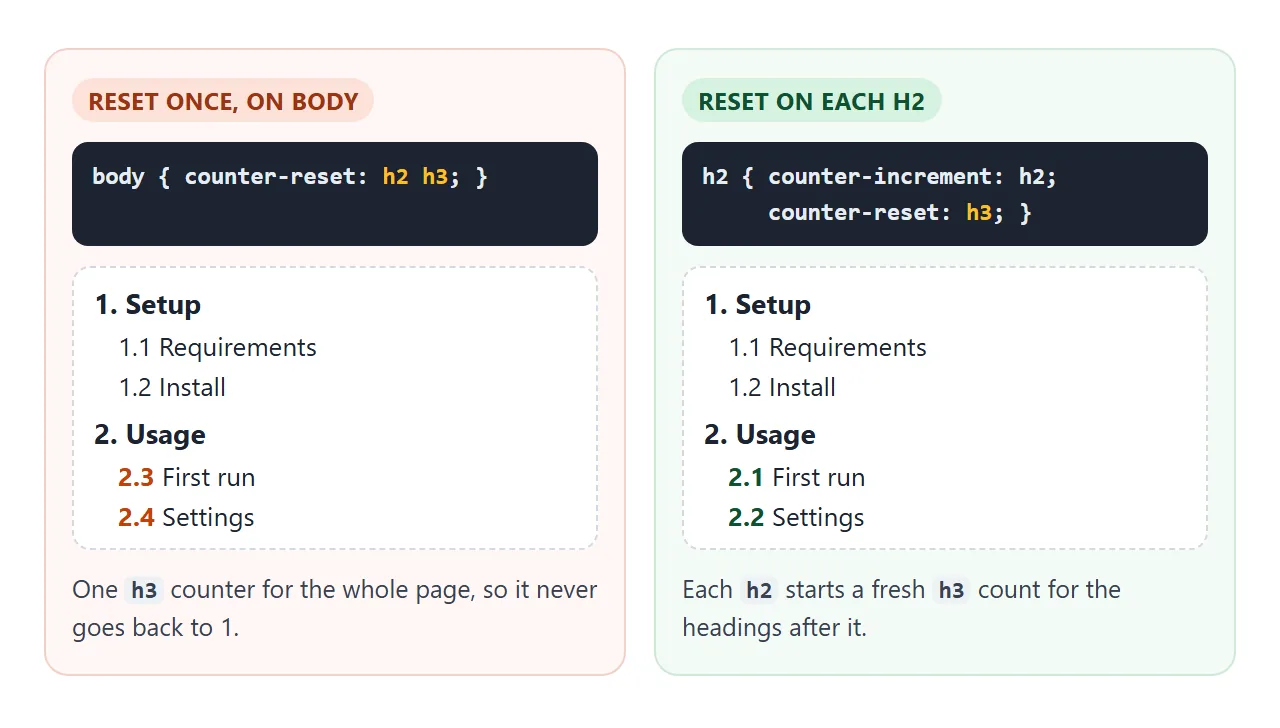Click the h3 code chip in "One h3 counter" caption

(x=145, y=590)
